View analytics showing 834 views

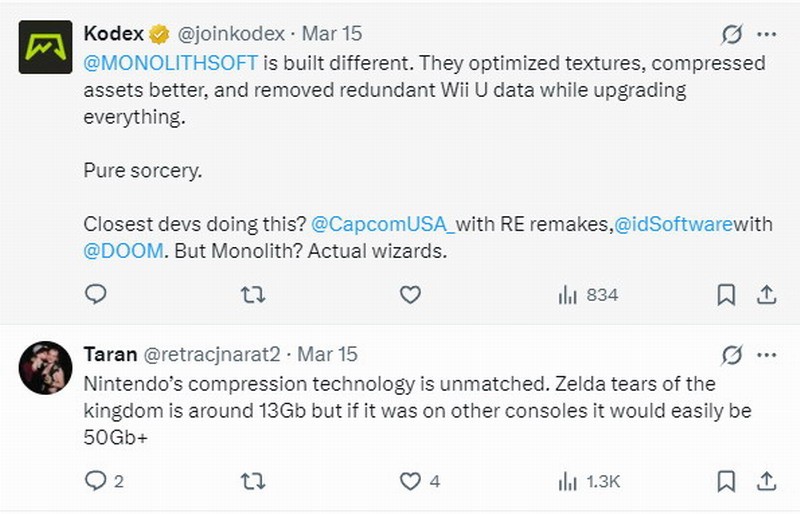(x=587, y=295)
